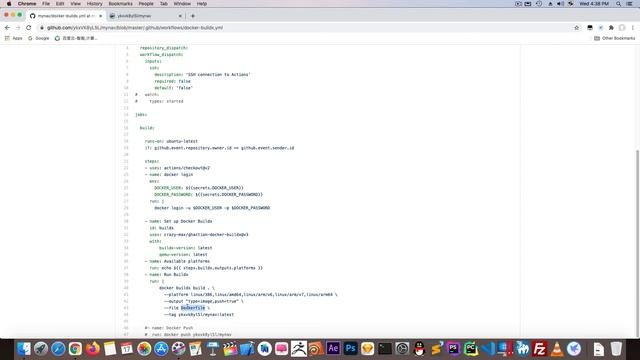Click the 'name: Set up Docker Buildx' line
640x360 pixels.
coord(178,221)
